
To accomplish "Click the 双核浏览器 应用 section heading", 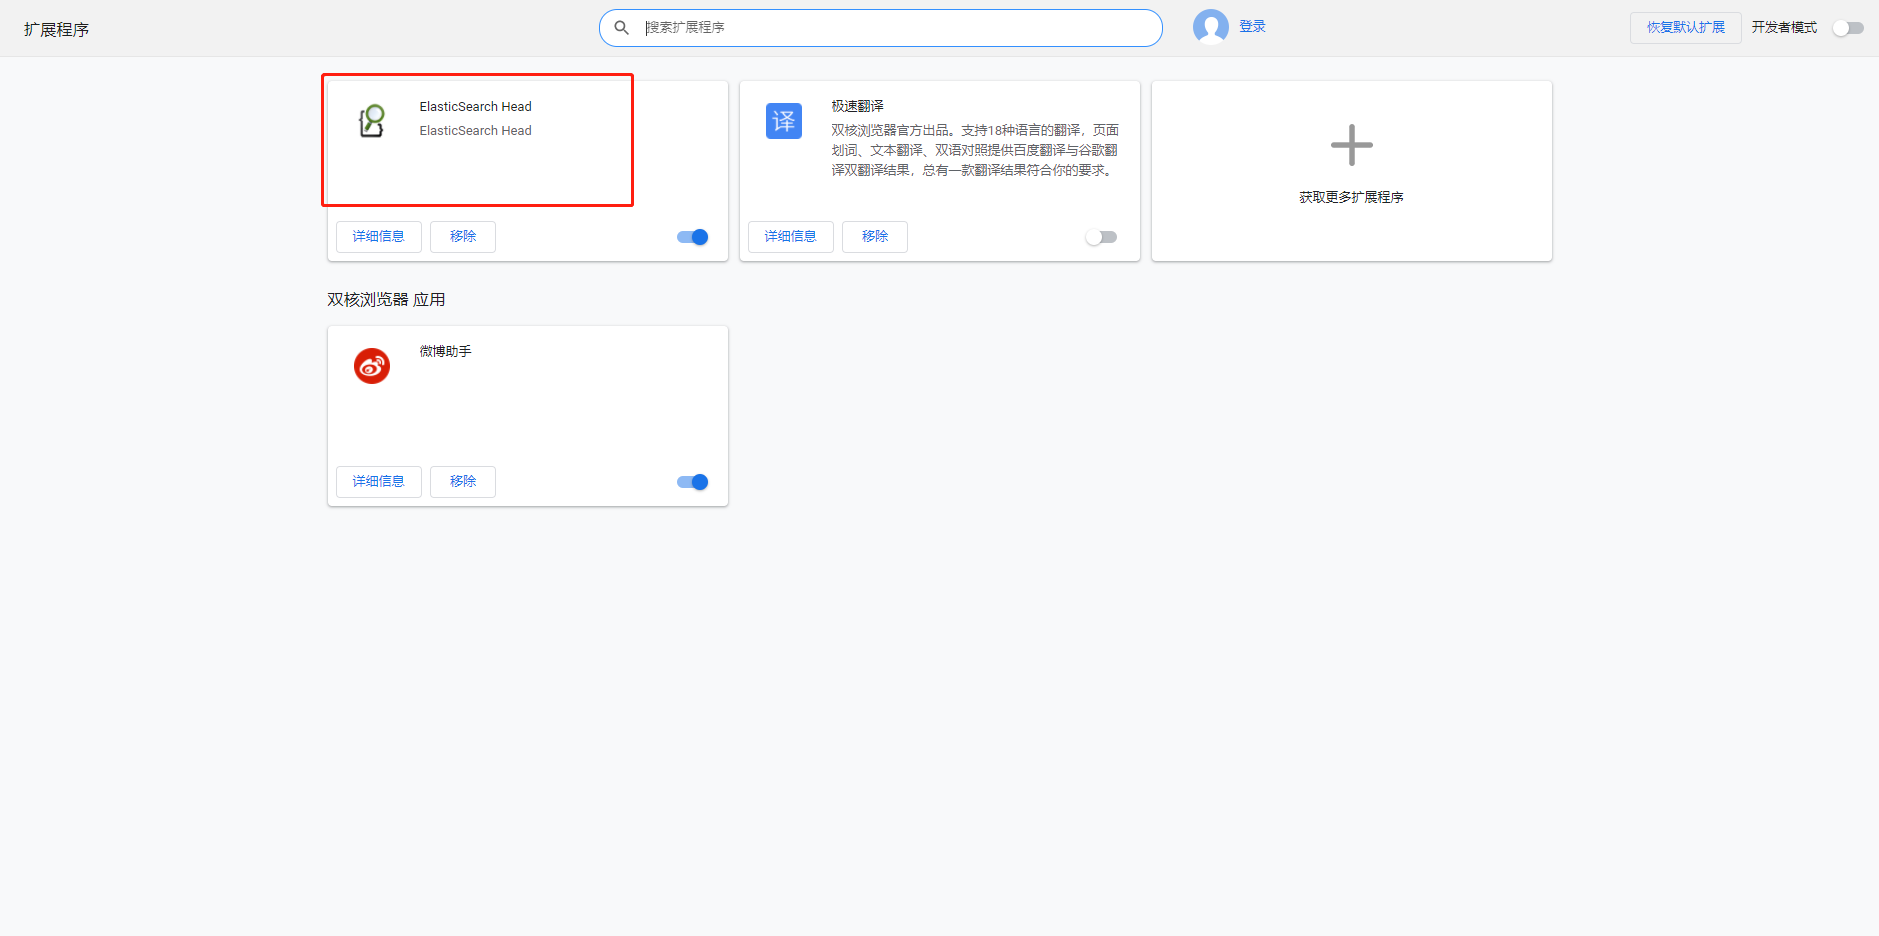I will click(386, 300).
